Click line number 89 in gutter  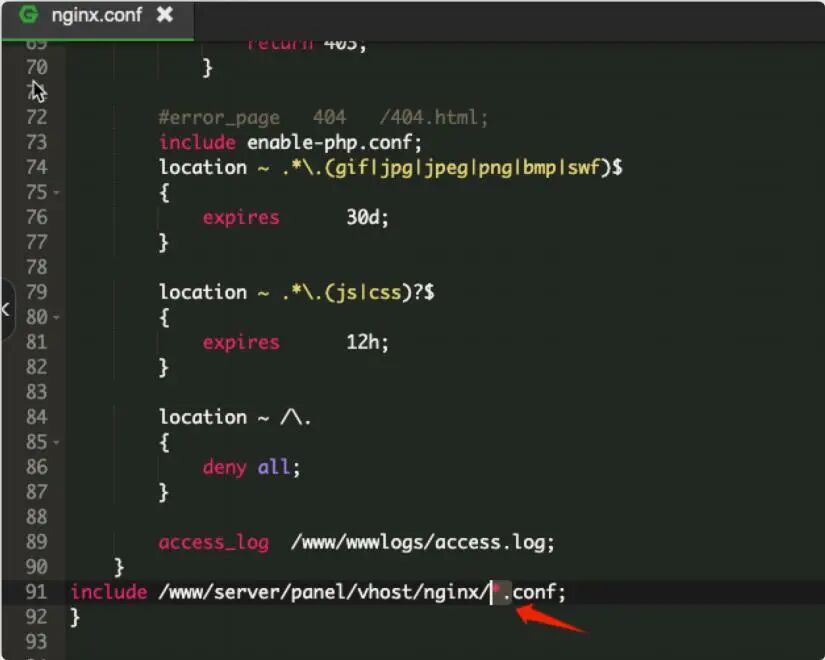[x=36, y=542]
